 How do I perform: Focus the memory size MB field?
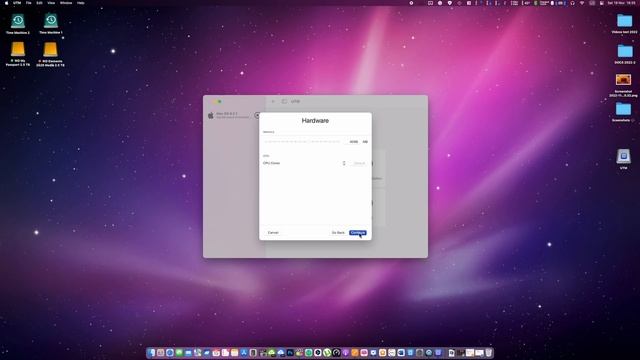[x=353, y=142]
